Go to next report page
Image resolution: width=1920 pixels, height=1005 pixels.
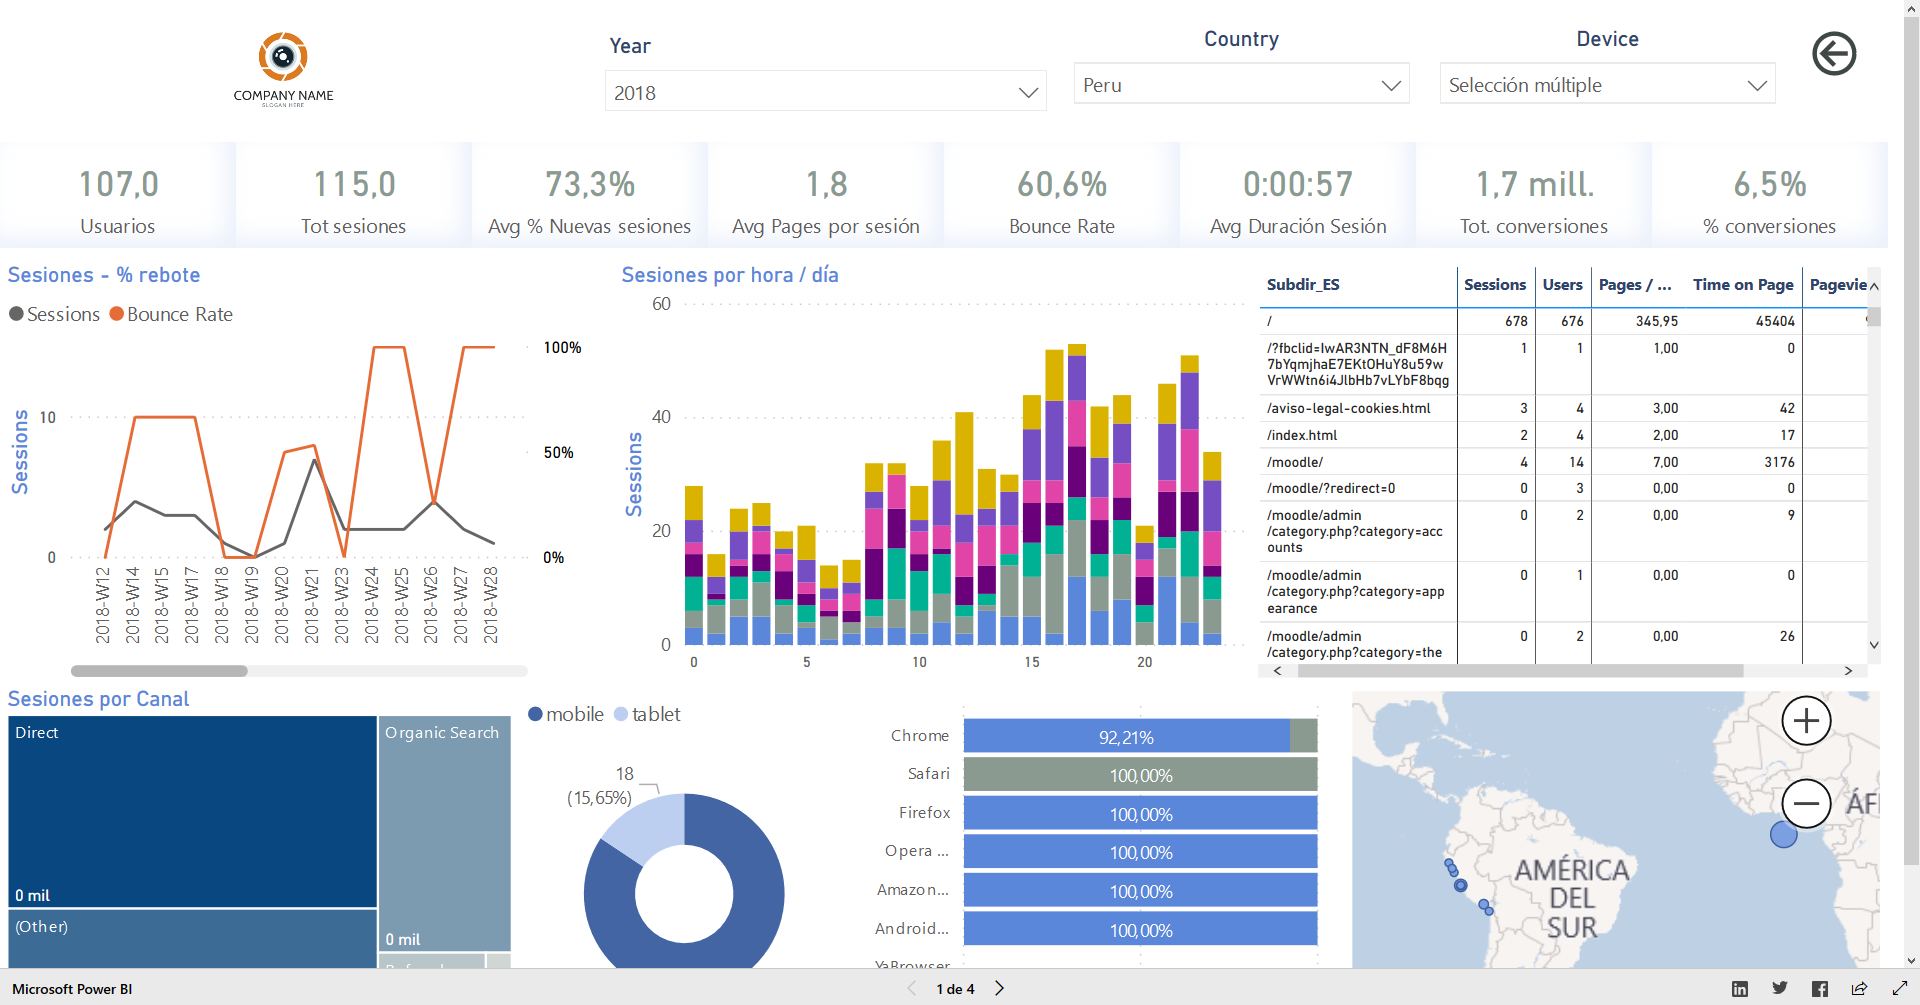click(999, 989)
